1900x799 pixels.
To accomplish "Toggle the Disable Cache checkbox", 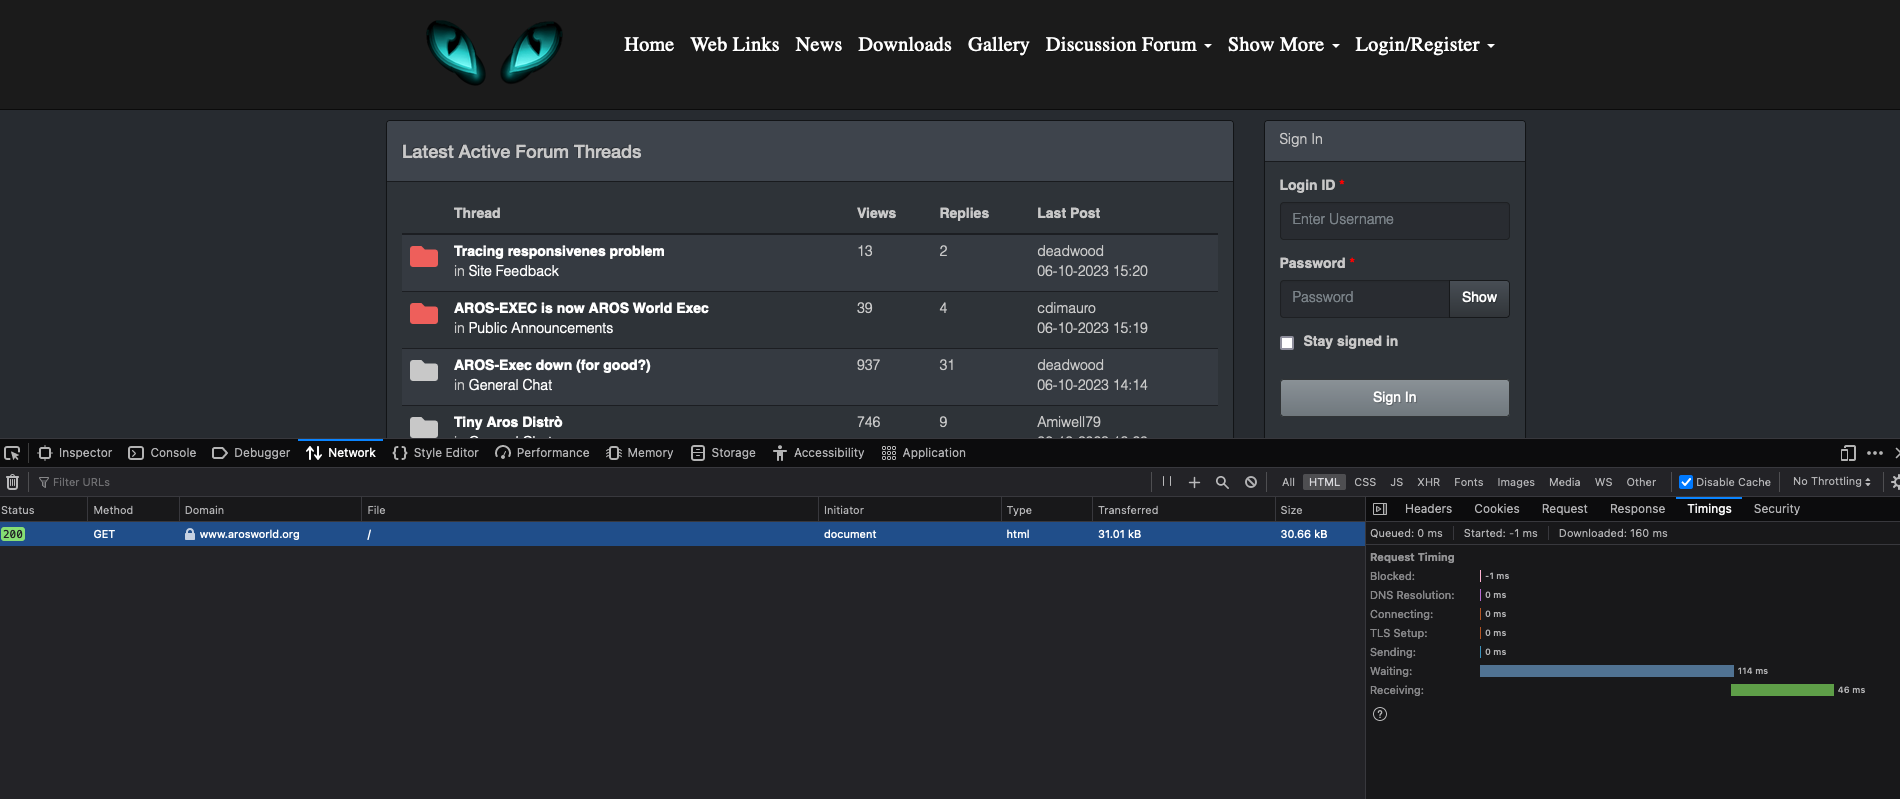I will [x=1686, y=482].
